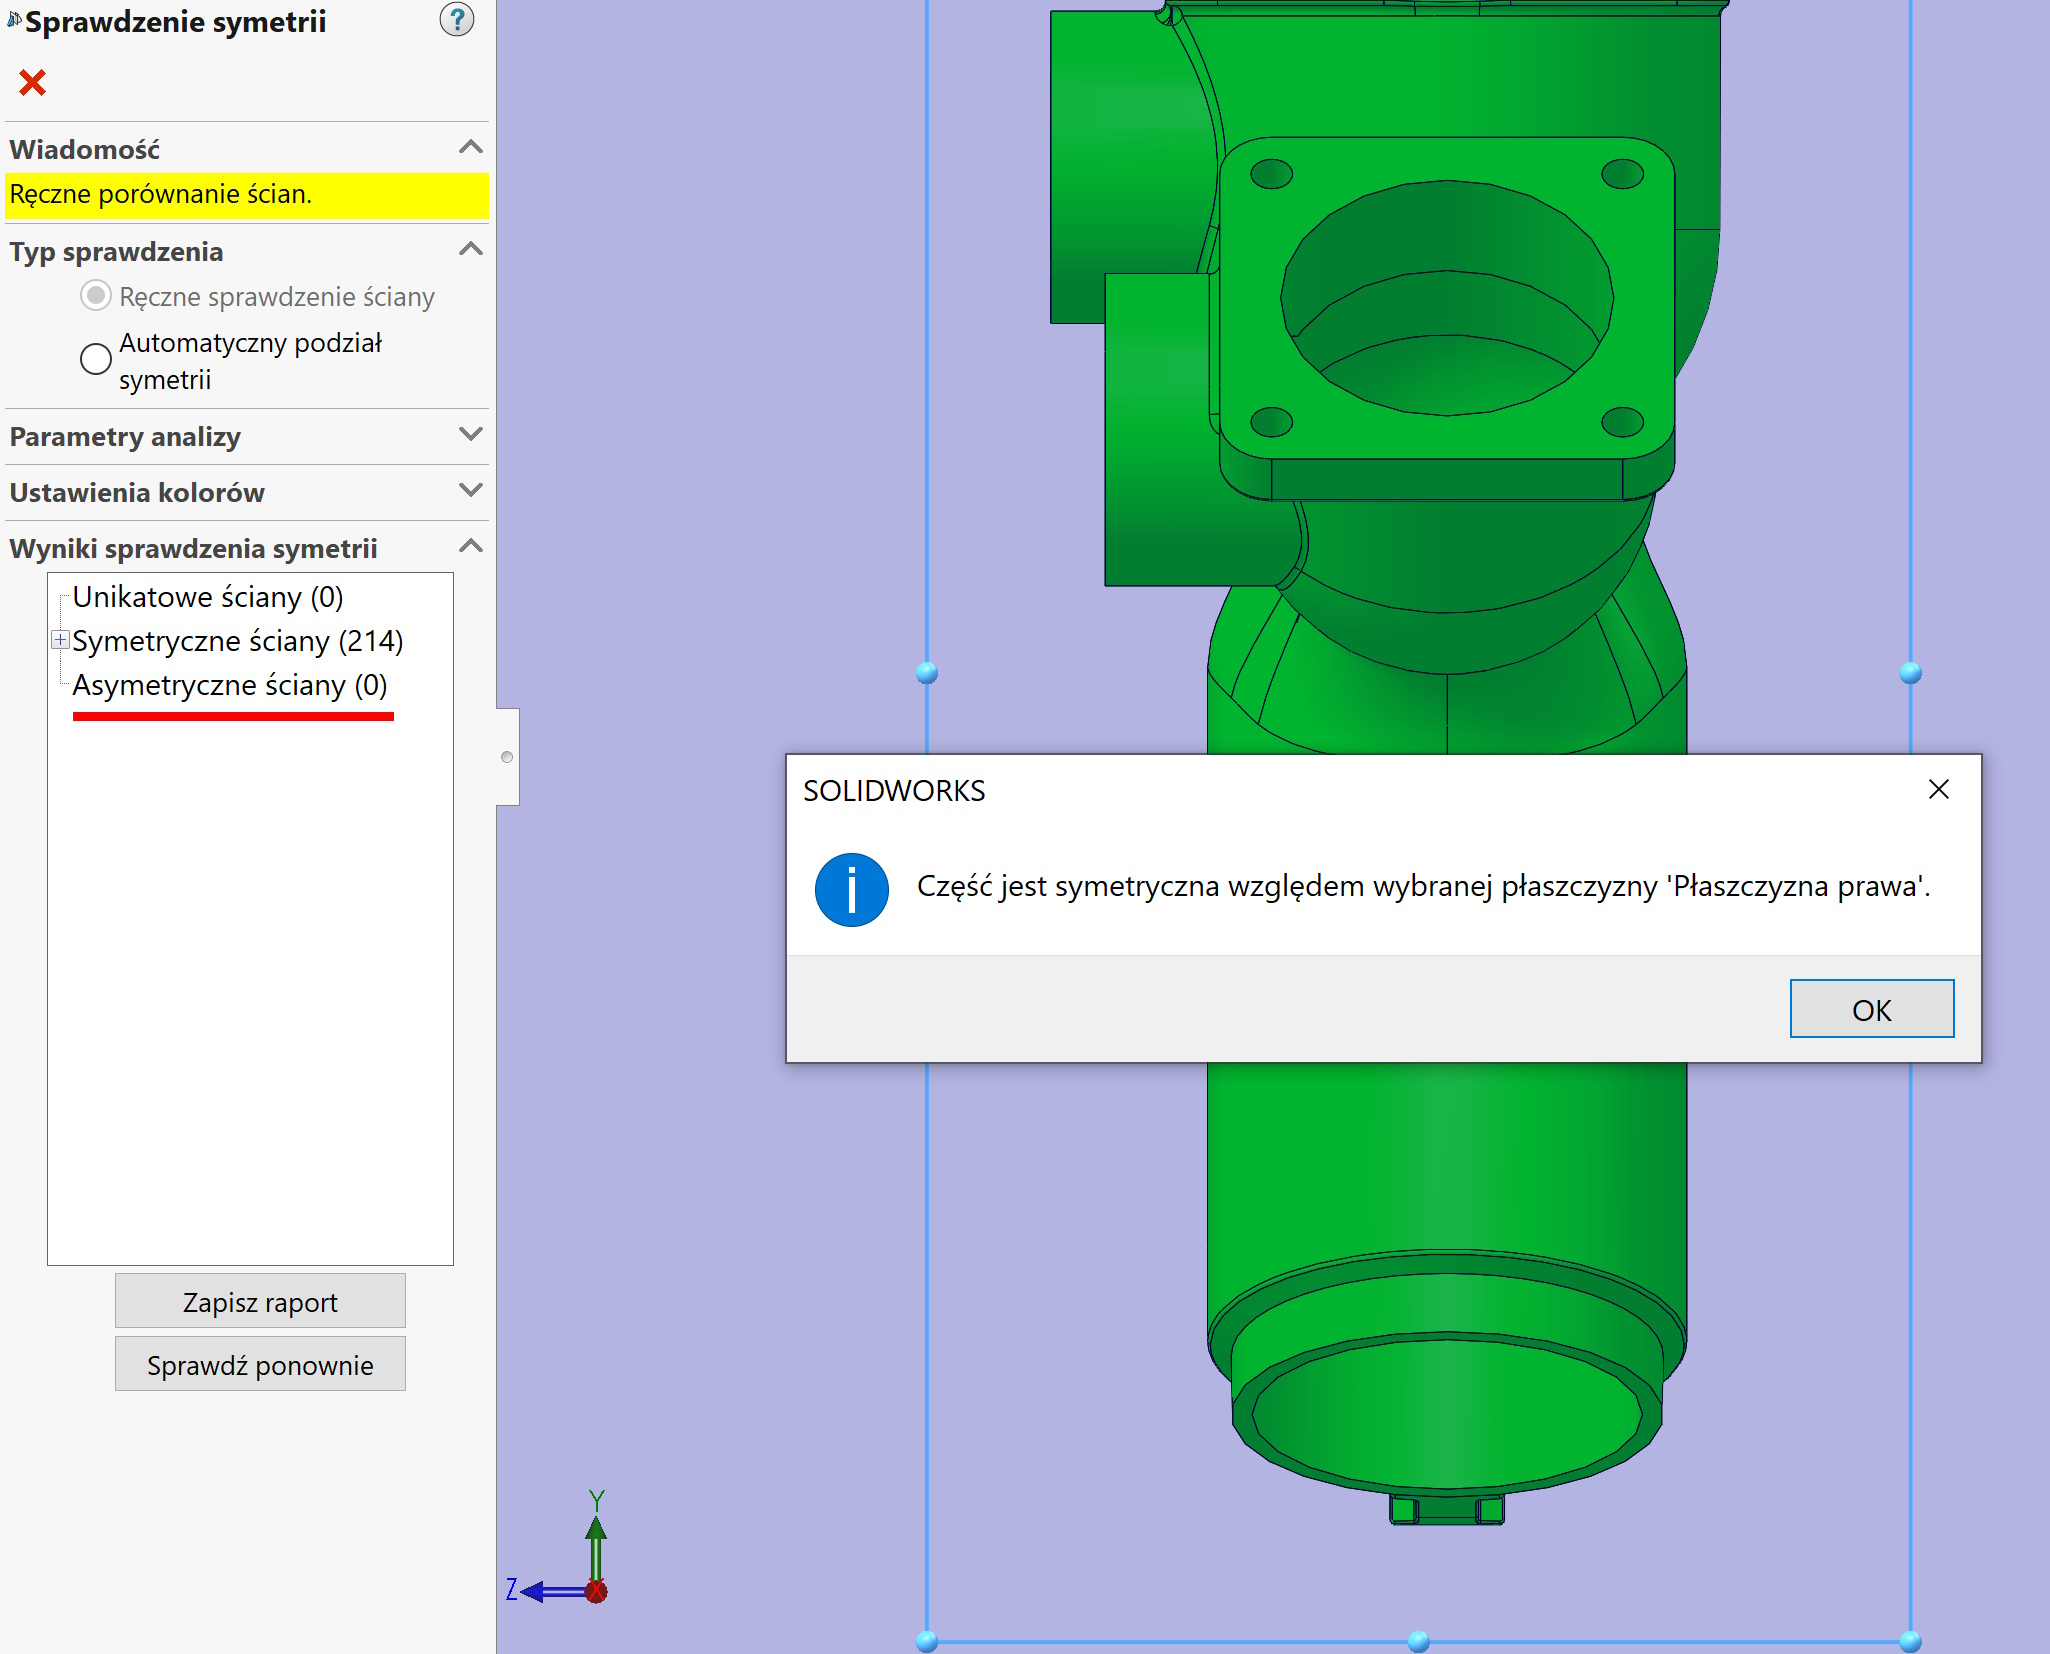Select Unikatowe ściany (0) entry
Image resolution: width=2050 pixels, height=1654 pixels.
(x=208, y=597)
